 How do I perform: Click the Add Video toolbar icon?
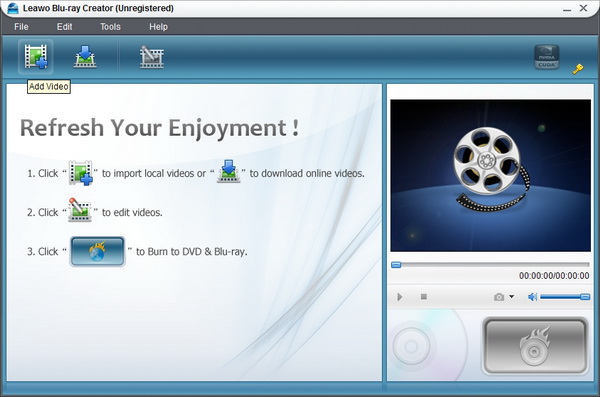36,57
